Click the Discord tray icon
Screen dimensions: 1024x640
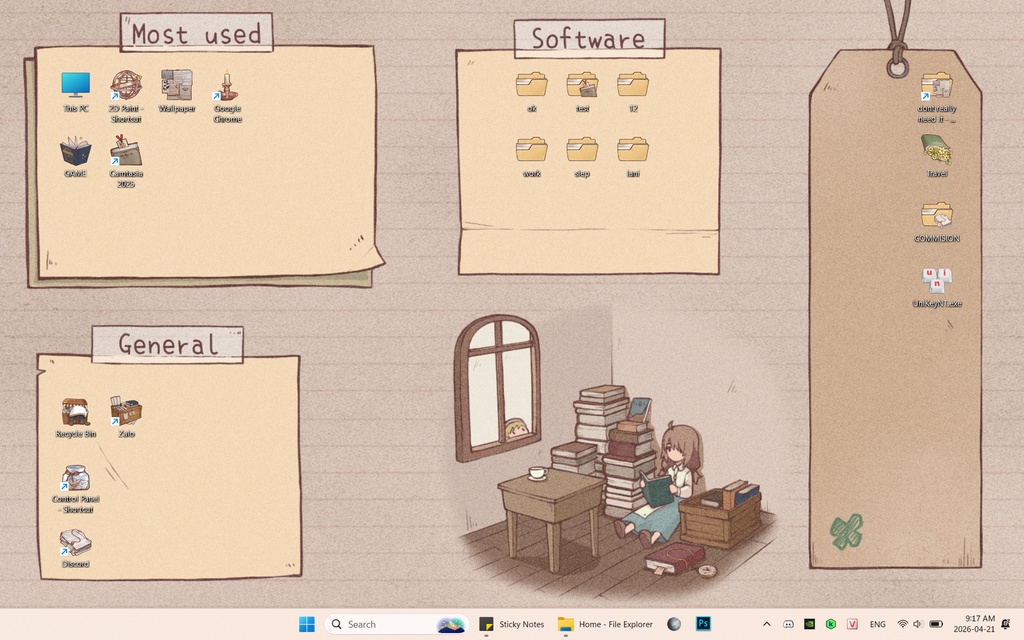(788, 624)
